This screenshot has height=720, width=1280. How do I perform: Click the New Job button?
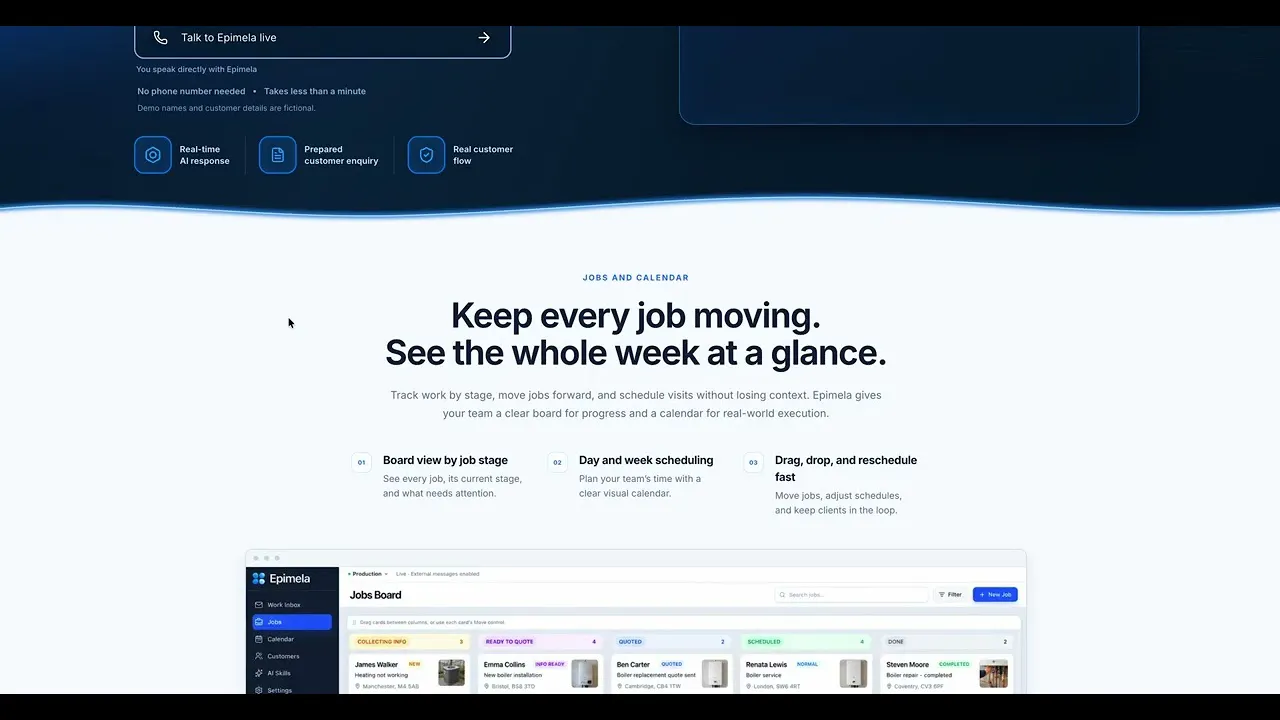995,595
